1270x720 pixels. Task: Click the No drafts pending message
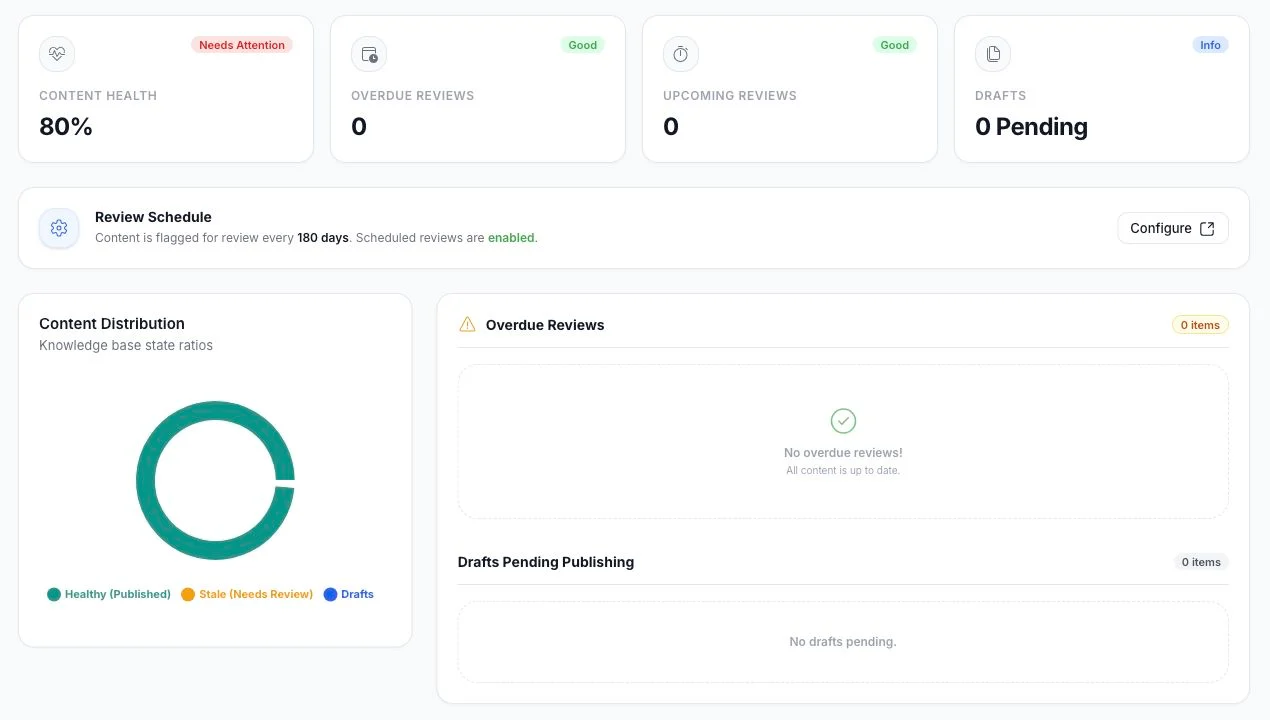click(x=843, y=642)
